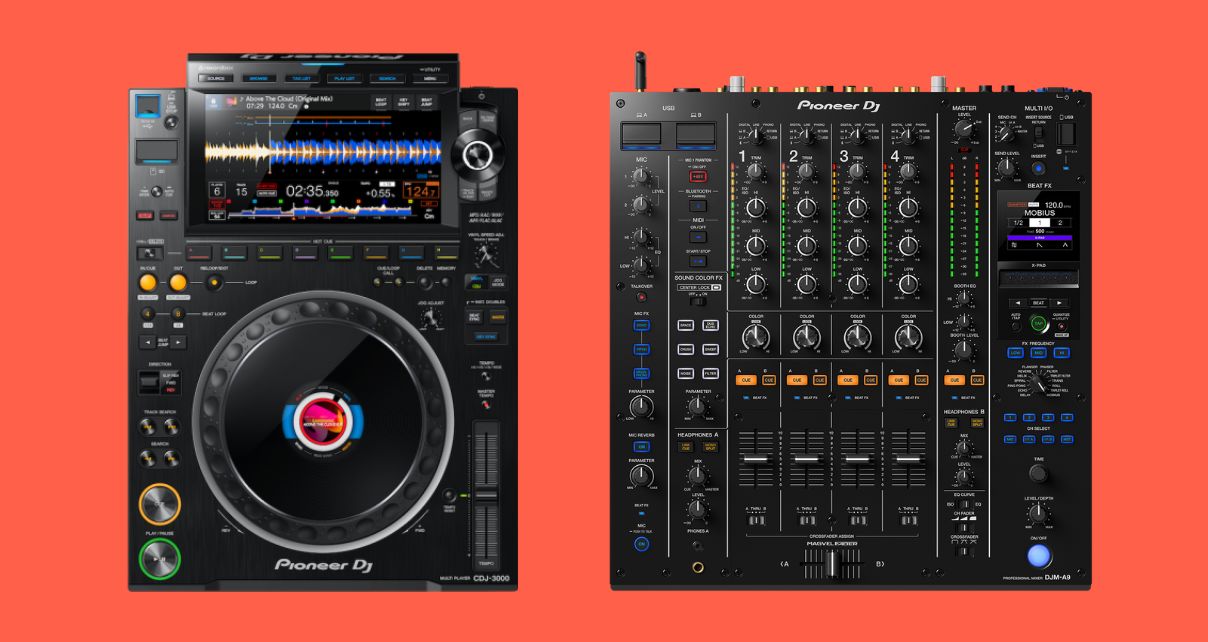Flip the DIRECTION lever on the CDJ
The height and width of the screenshot is (642, 1208).
[147, 380]
